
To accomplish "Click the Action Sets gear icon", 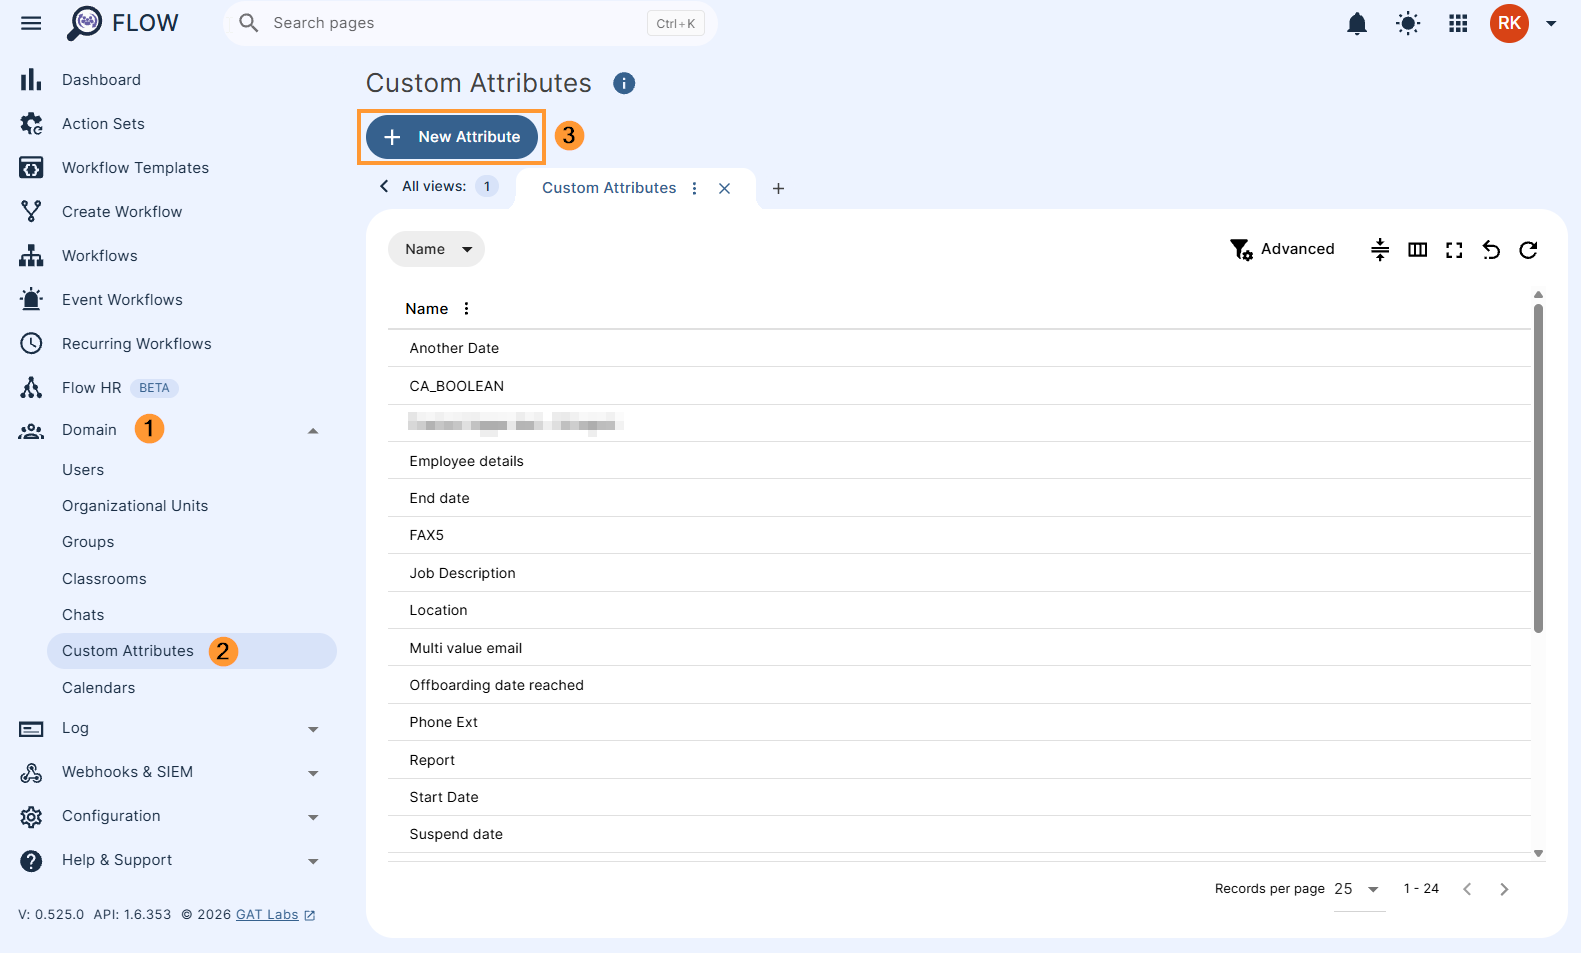I will (x=31, y=124).
